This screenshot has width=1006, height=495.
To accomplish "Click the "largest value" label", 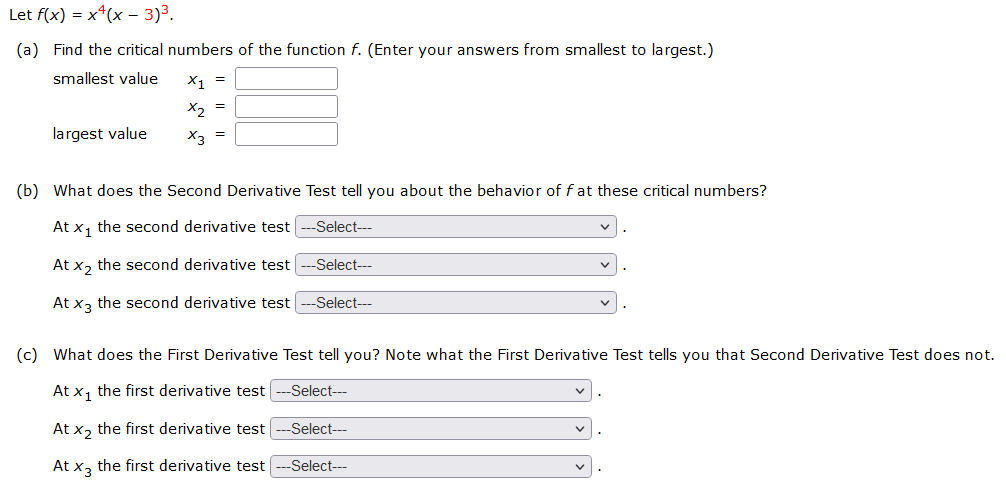I will pyautogui.click(x=99, y=134).
